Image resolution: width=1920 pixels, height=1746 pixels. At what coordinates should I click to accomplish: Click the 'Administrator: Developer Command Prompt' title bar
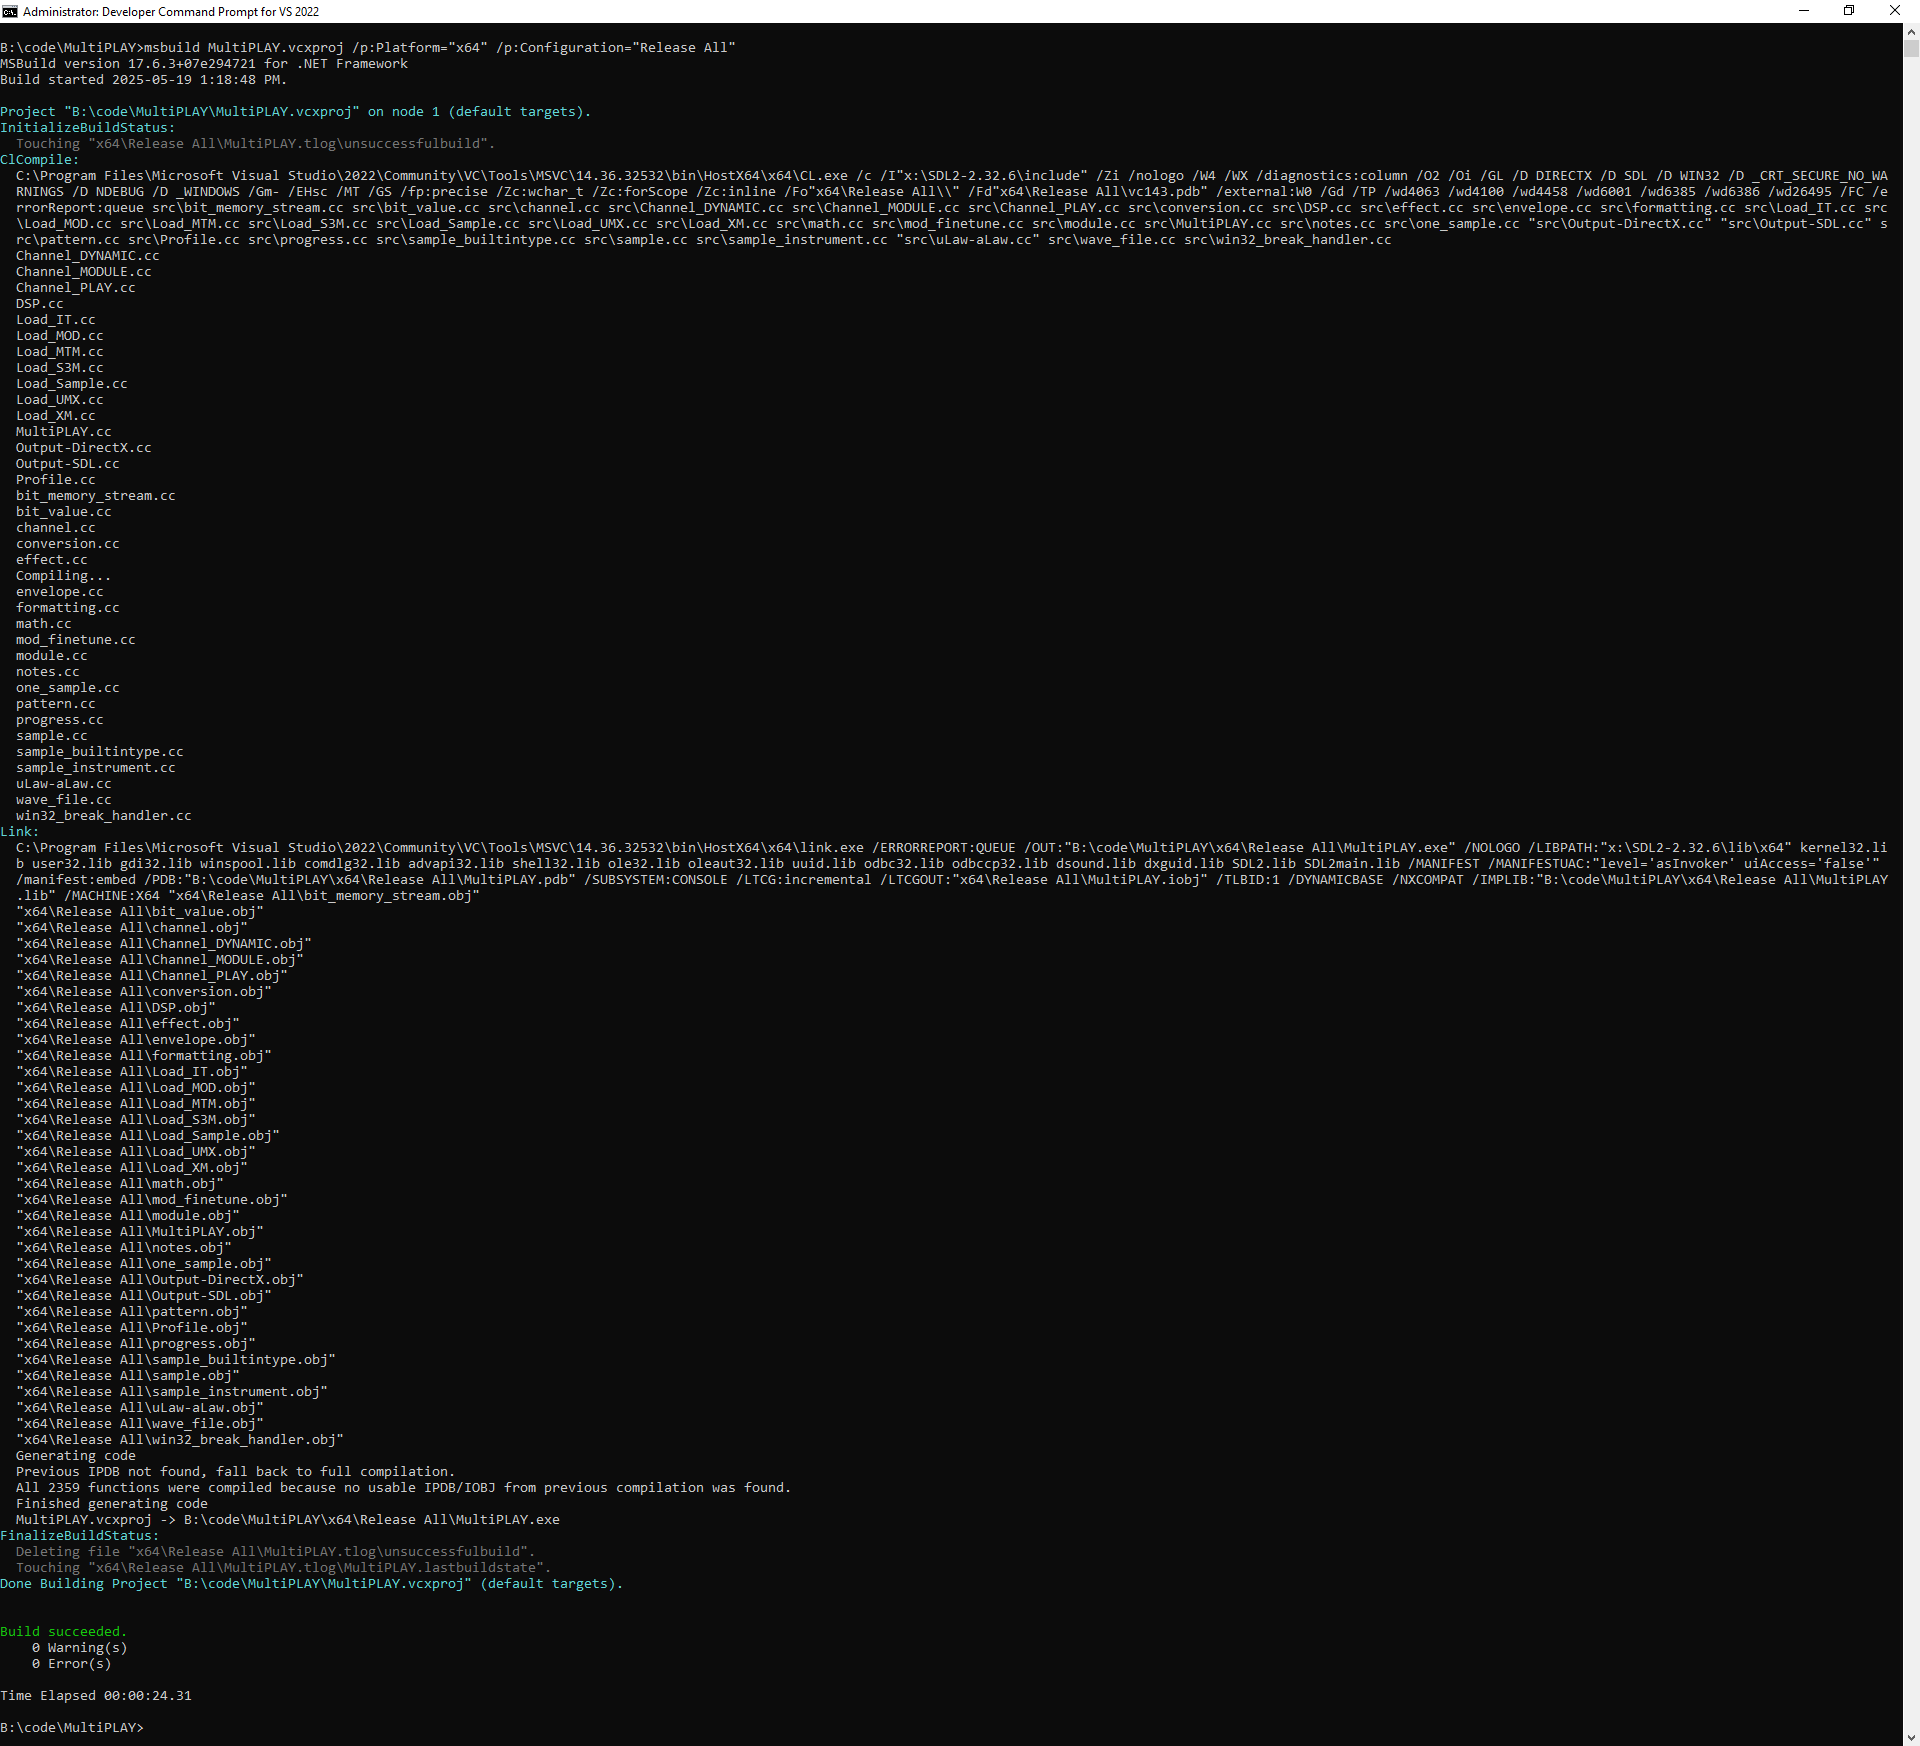point(168,11)
